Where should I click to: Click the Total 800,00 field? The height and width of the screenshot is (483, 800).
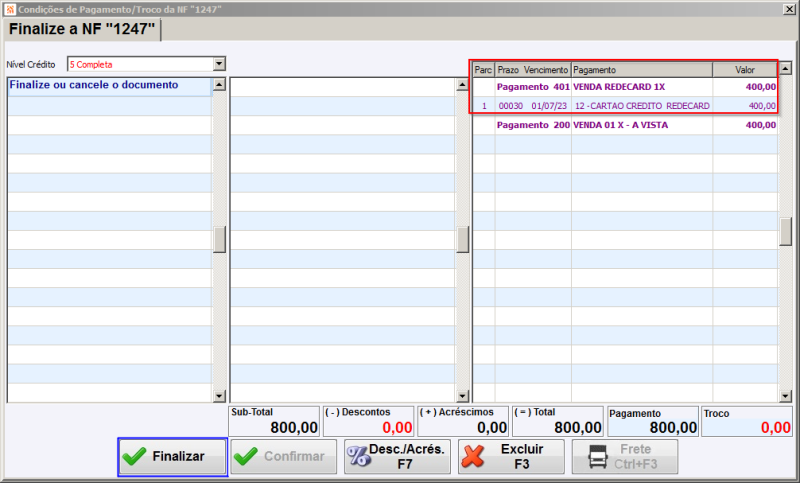pos(558,421)
